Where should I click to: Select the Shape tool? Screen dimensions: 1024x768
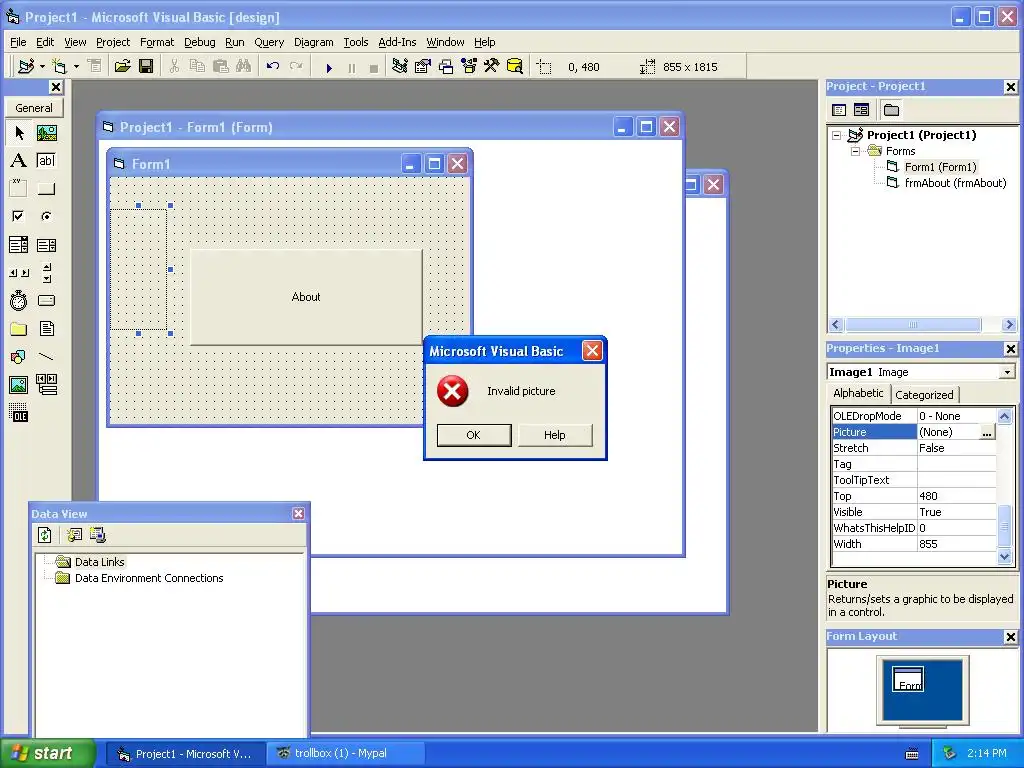click(x=19, y=357)
